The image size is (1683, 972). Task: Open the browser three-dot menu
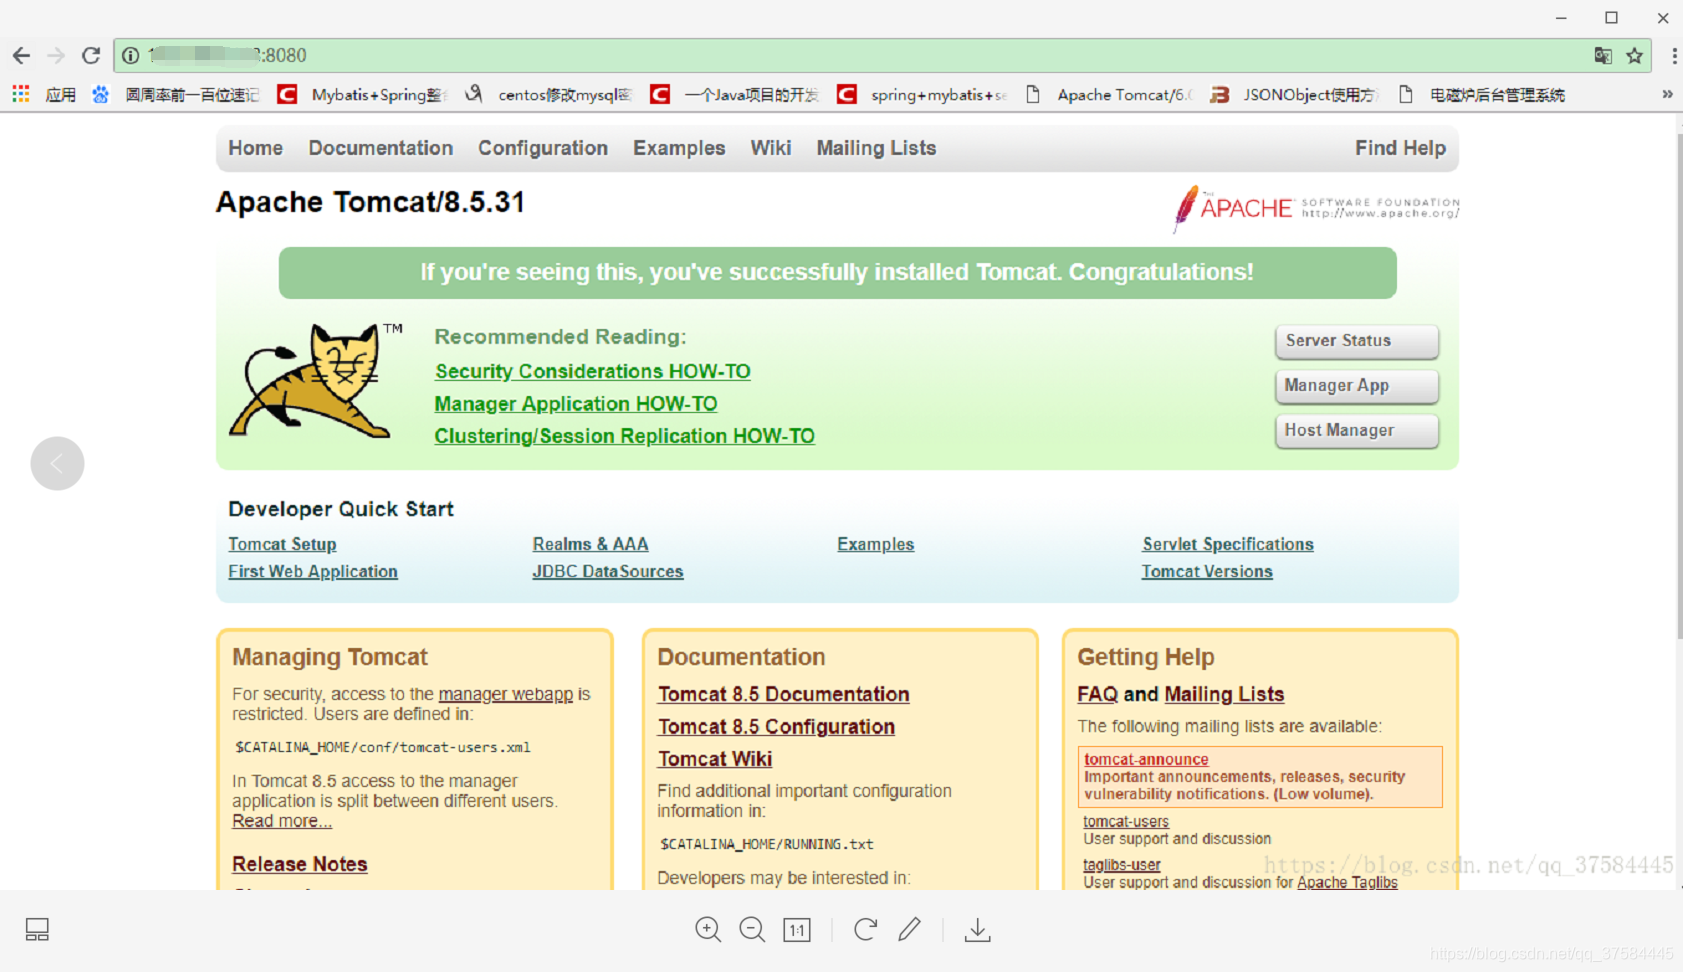coord(1674,55)
